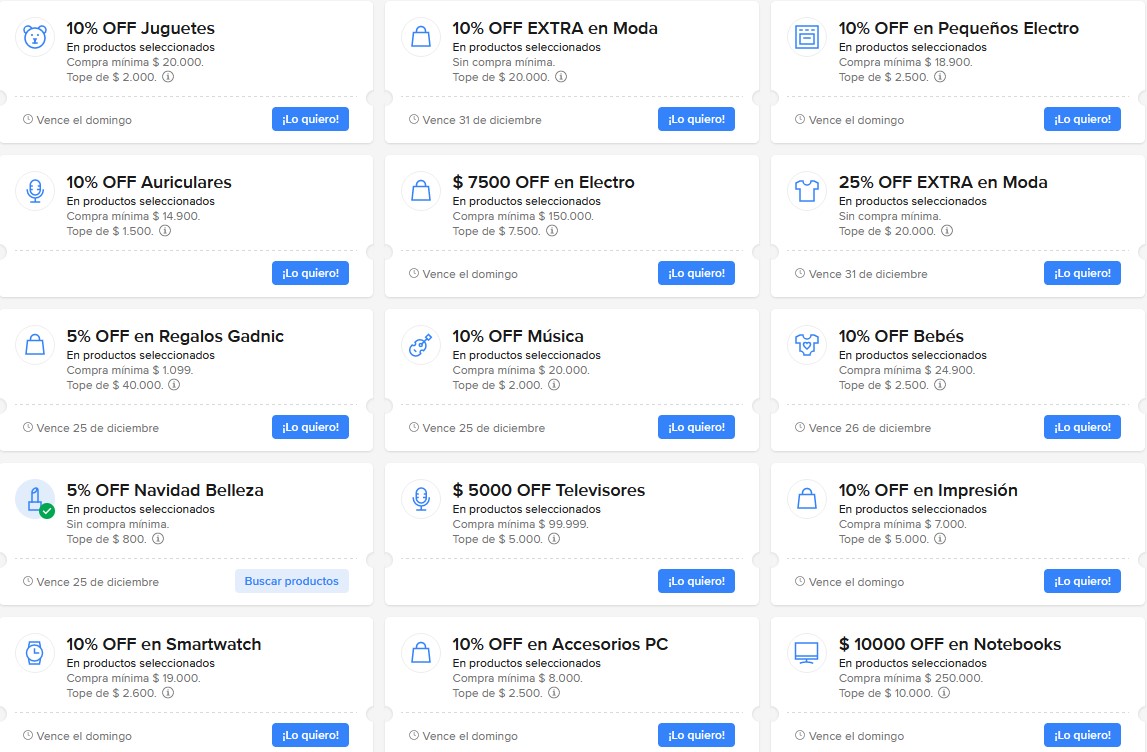Select the appliance icon on Pequeños Electro coupon

point(806,36)
